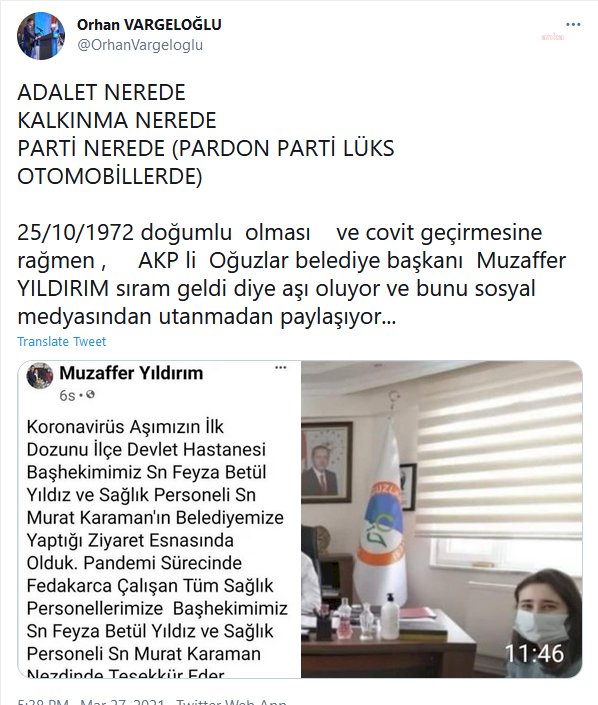Click the office photo with flag
This screenshot has height=705, width=598.
point(442,519)
